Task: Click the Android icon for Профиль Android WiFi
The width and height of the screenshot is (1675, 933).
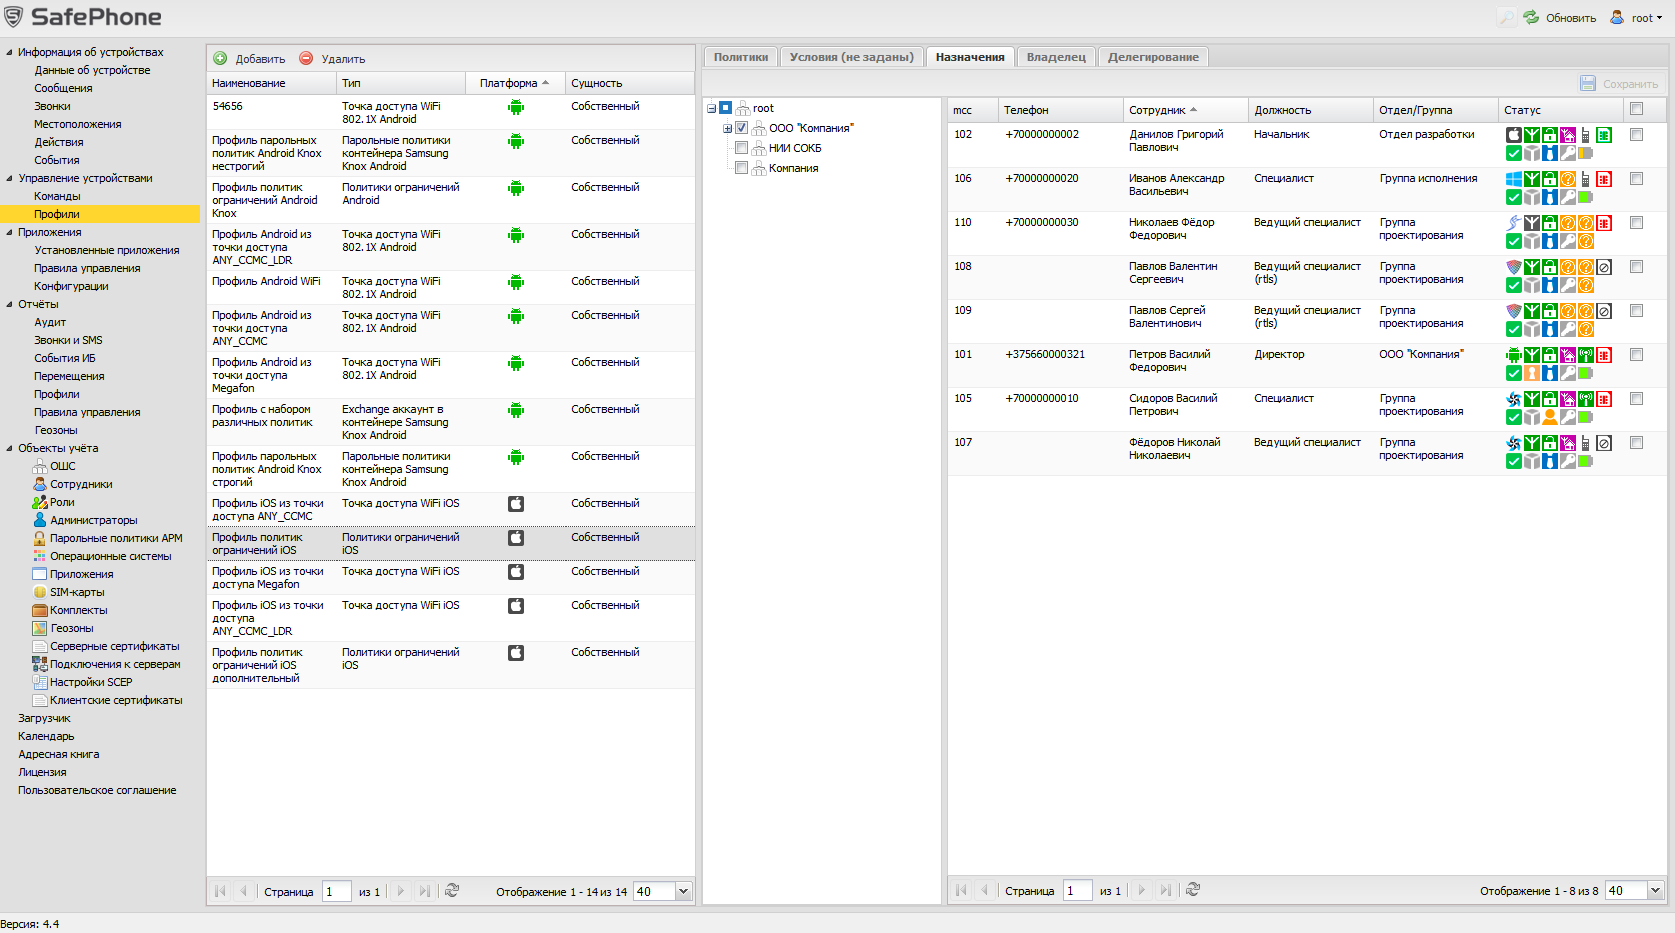Action: coord(516,282)
